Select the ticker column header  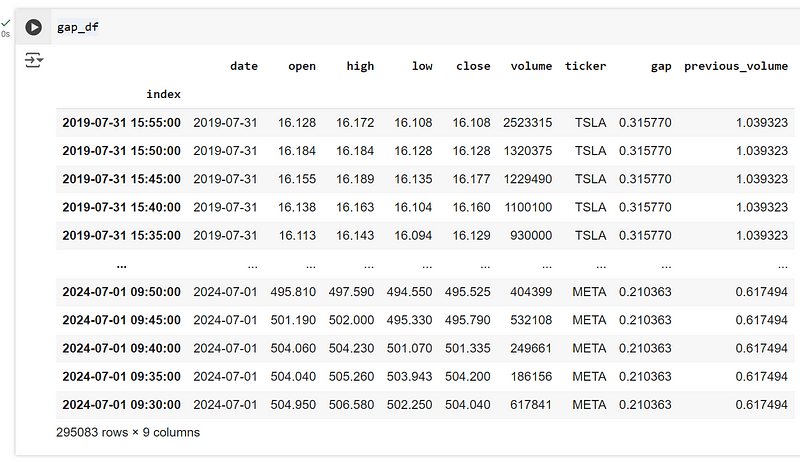coord(586,66)
